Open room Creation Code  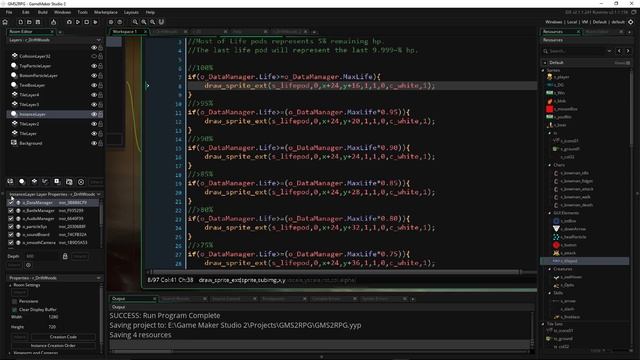63,337
